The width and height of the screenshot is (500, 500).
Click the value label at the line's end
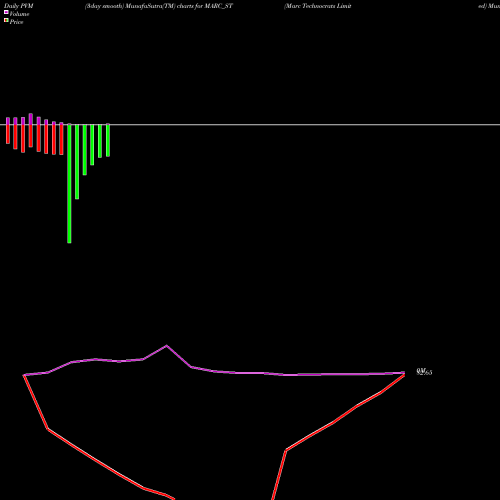pyautogui.click(x=424, y=372)
